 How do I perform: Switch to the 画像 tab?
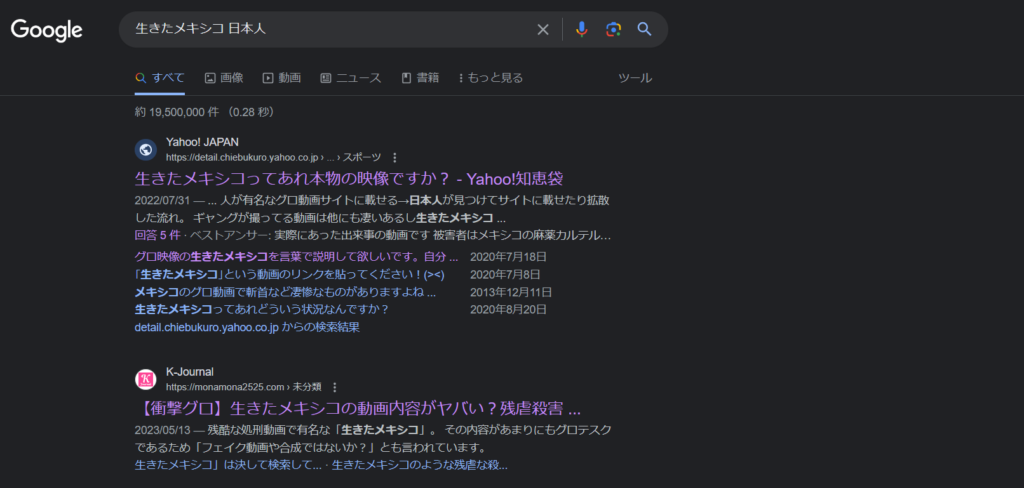point(224,78)
